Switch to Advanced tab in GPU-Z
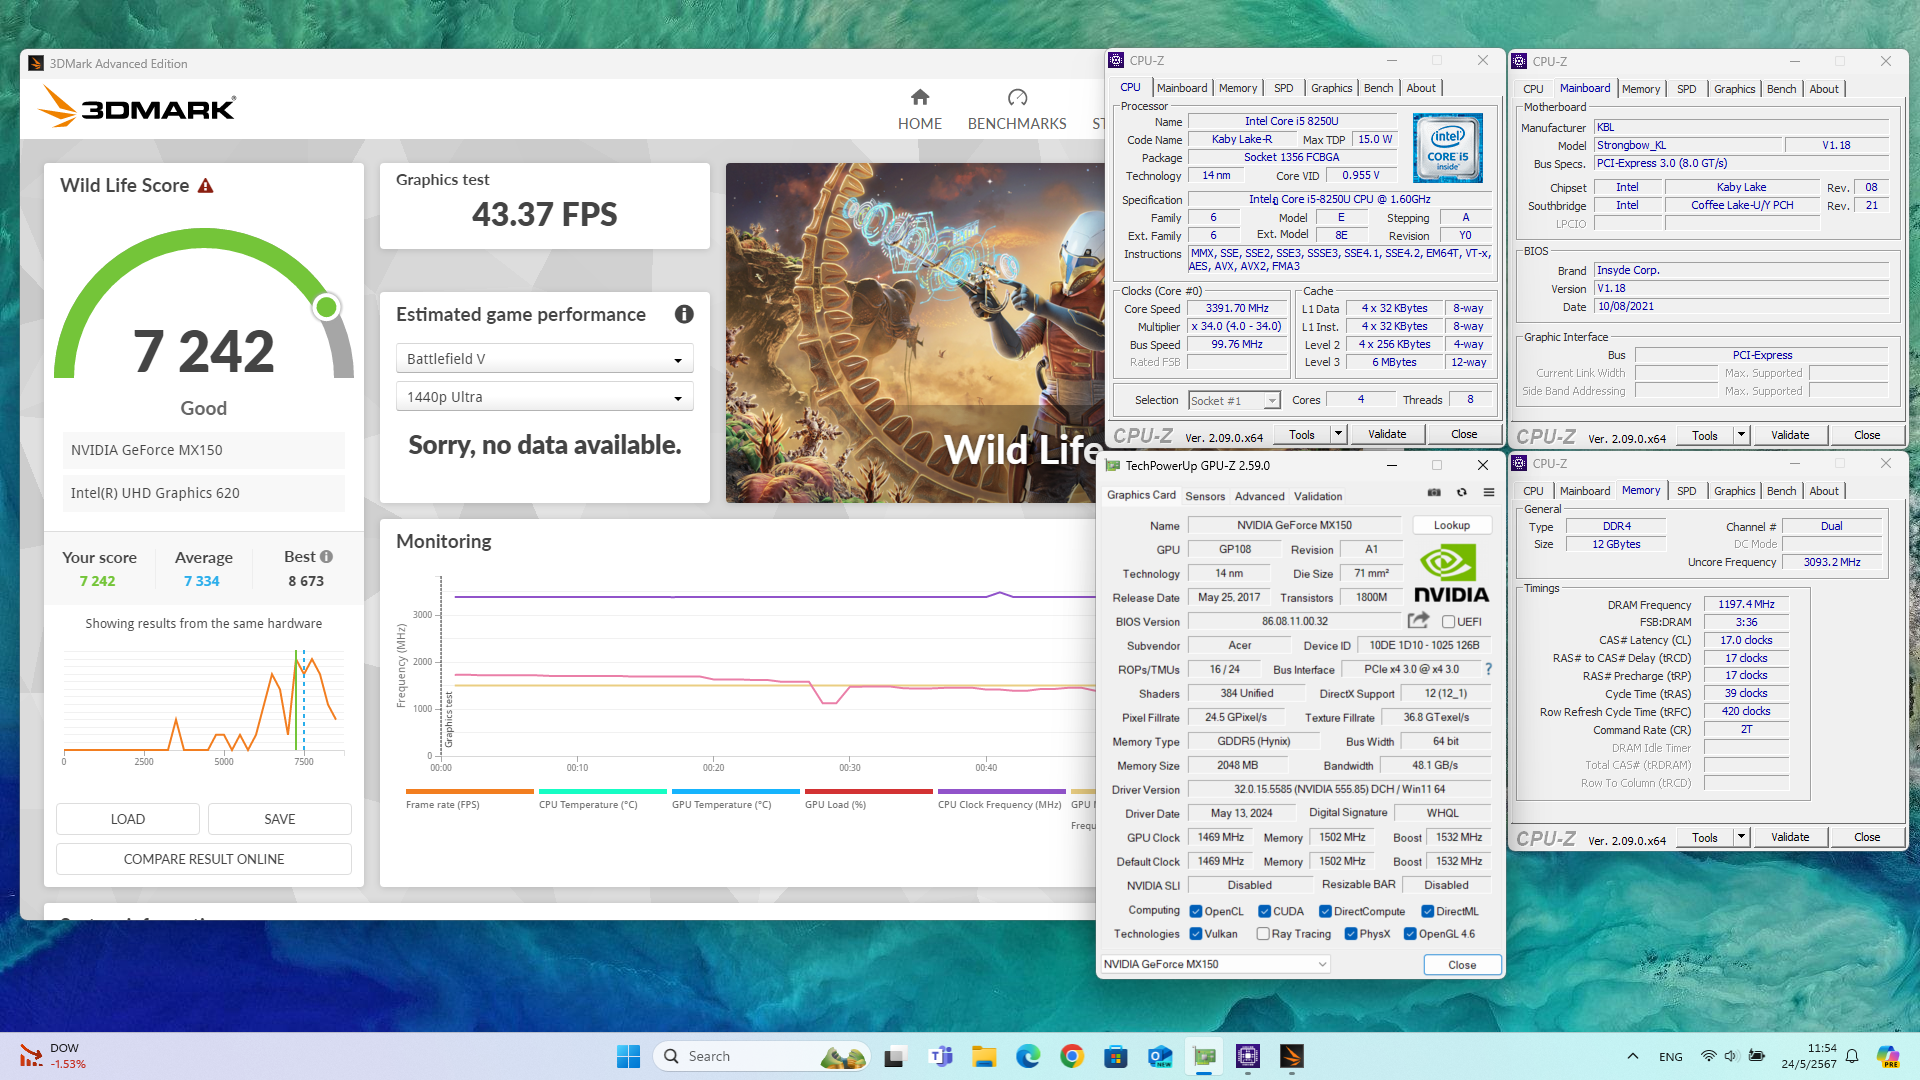1920x1080 pixels. pos(1259,496)
